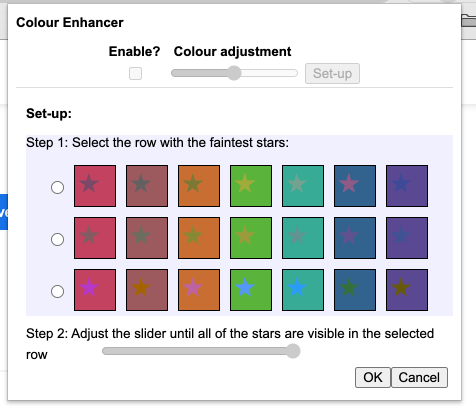
Task: Click the pink star on dark blue swatch
Action: (x=349, y=184)
